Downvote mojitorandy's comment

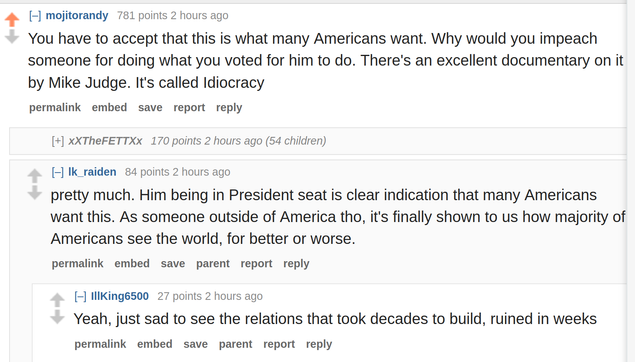[12, 37]
